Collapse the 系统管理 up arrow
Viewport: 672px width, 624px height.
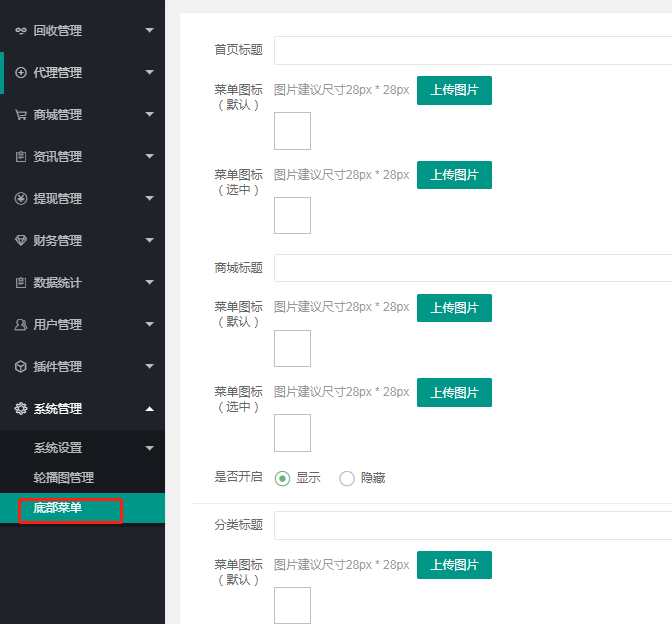(x=150, y=409)
